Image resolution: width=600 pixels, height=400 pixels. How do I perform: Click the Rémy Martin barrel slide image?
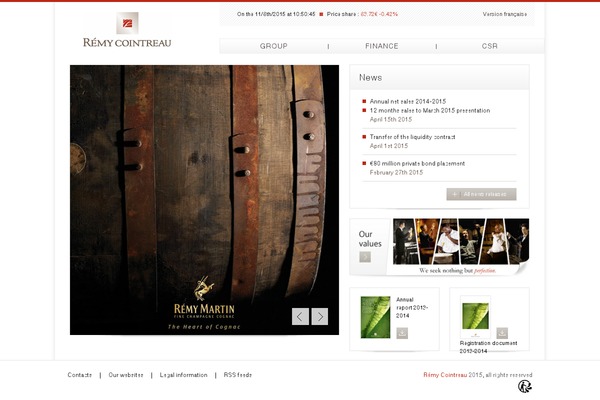204,200
